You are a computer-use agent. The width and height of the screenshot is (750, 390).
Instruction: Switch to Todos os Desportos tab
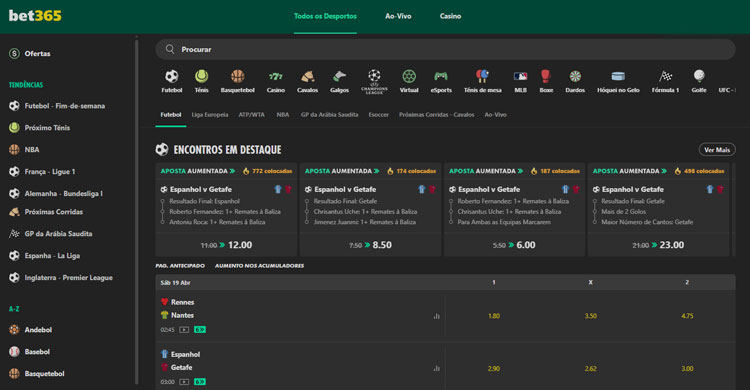click(x=325, y=16)
